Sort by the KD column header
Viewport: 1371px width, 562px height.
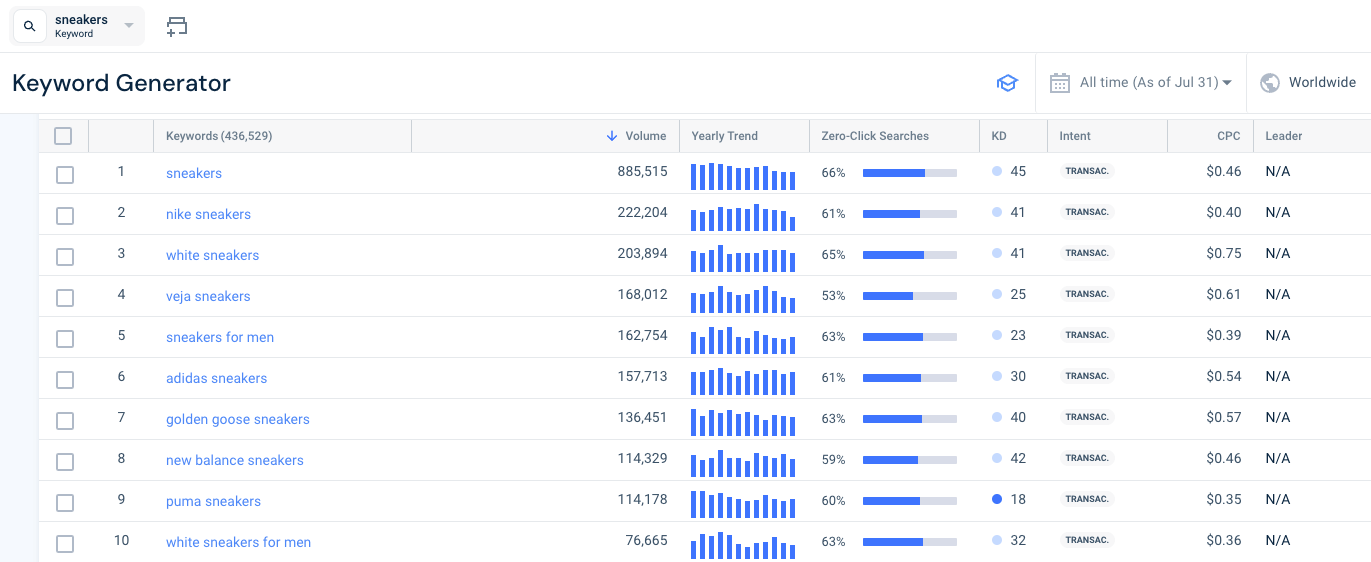click(x=999, y=136)
